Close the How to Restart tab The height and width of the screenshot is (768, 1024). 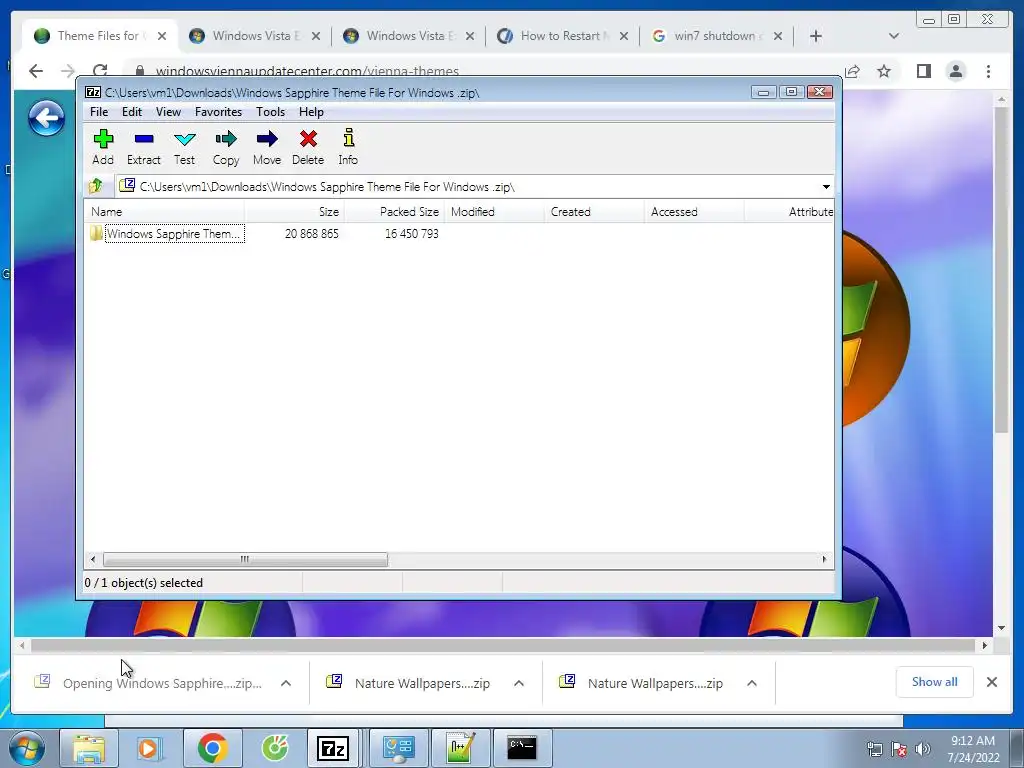click(624, 36)
